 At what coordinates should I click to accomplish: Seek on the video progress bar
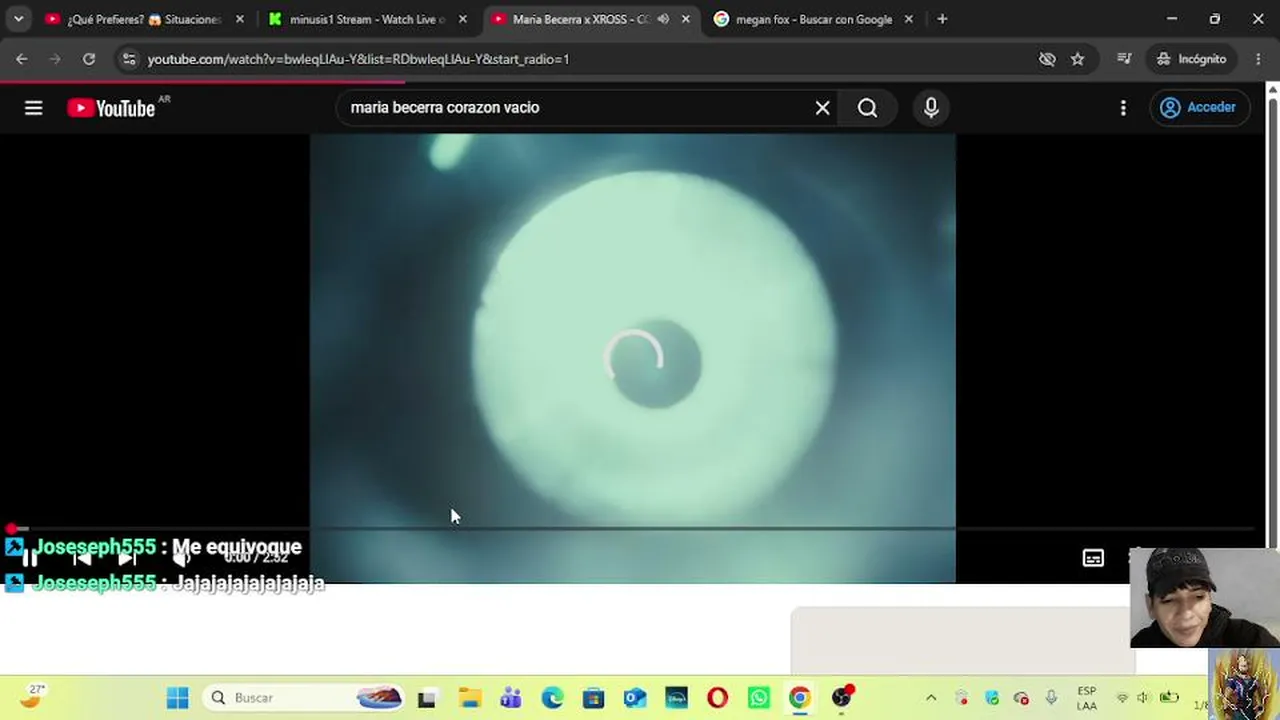(x=632, y=528)
